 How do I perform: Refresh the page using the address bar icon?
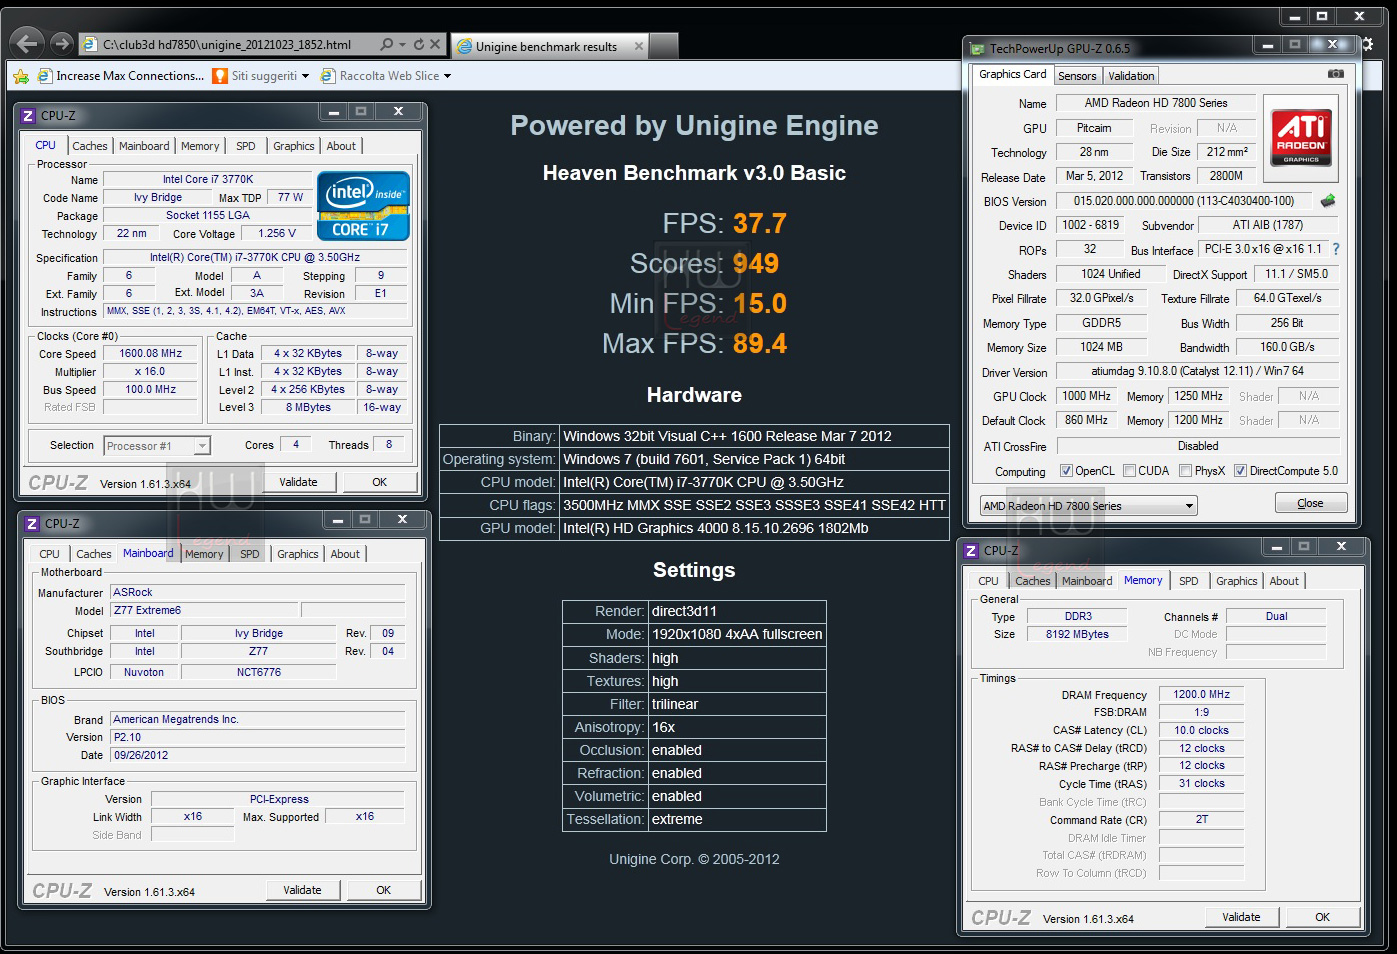[419, 44]
